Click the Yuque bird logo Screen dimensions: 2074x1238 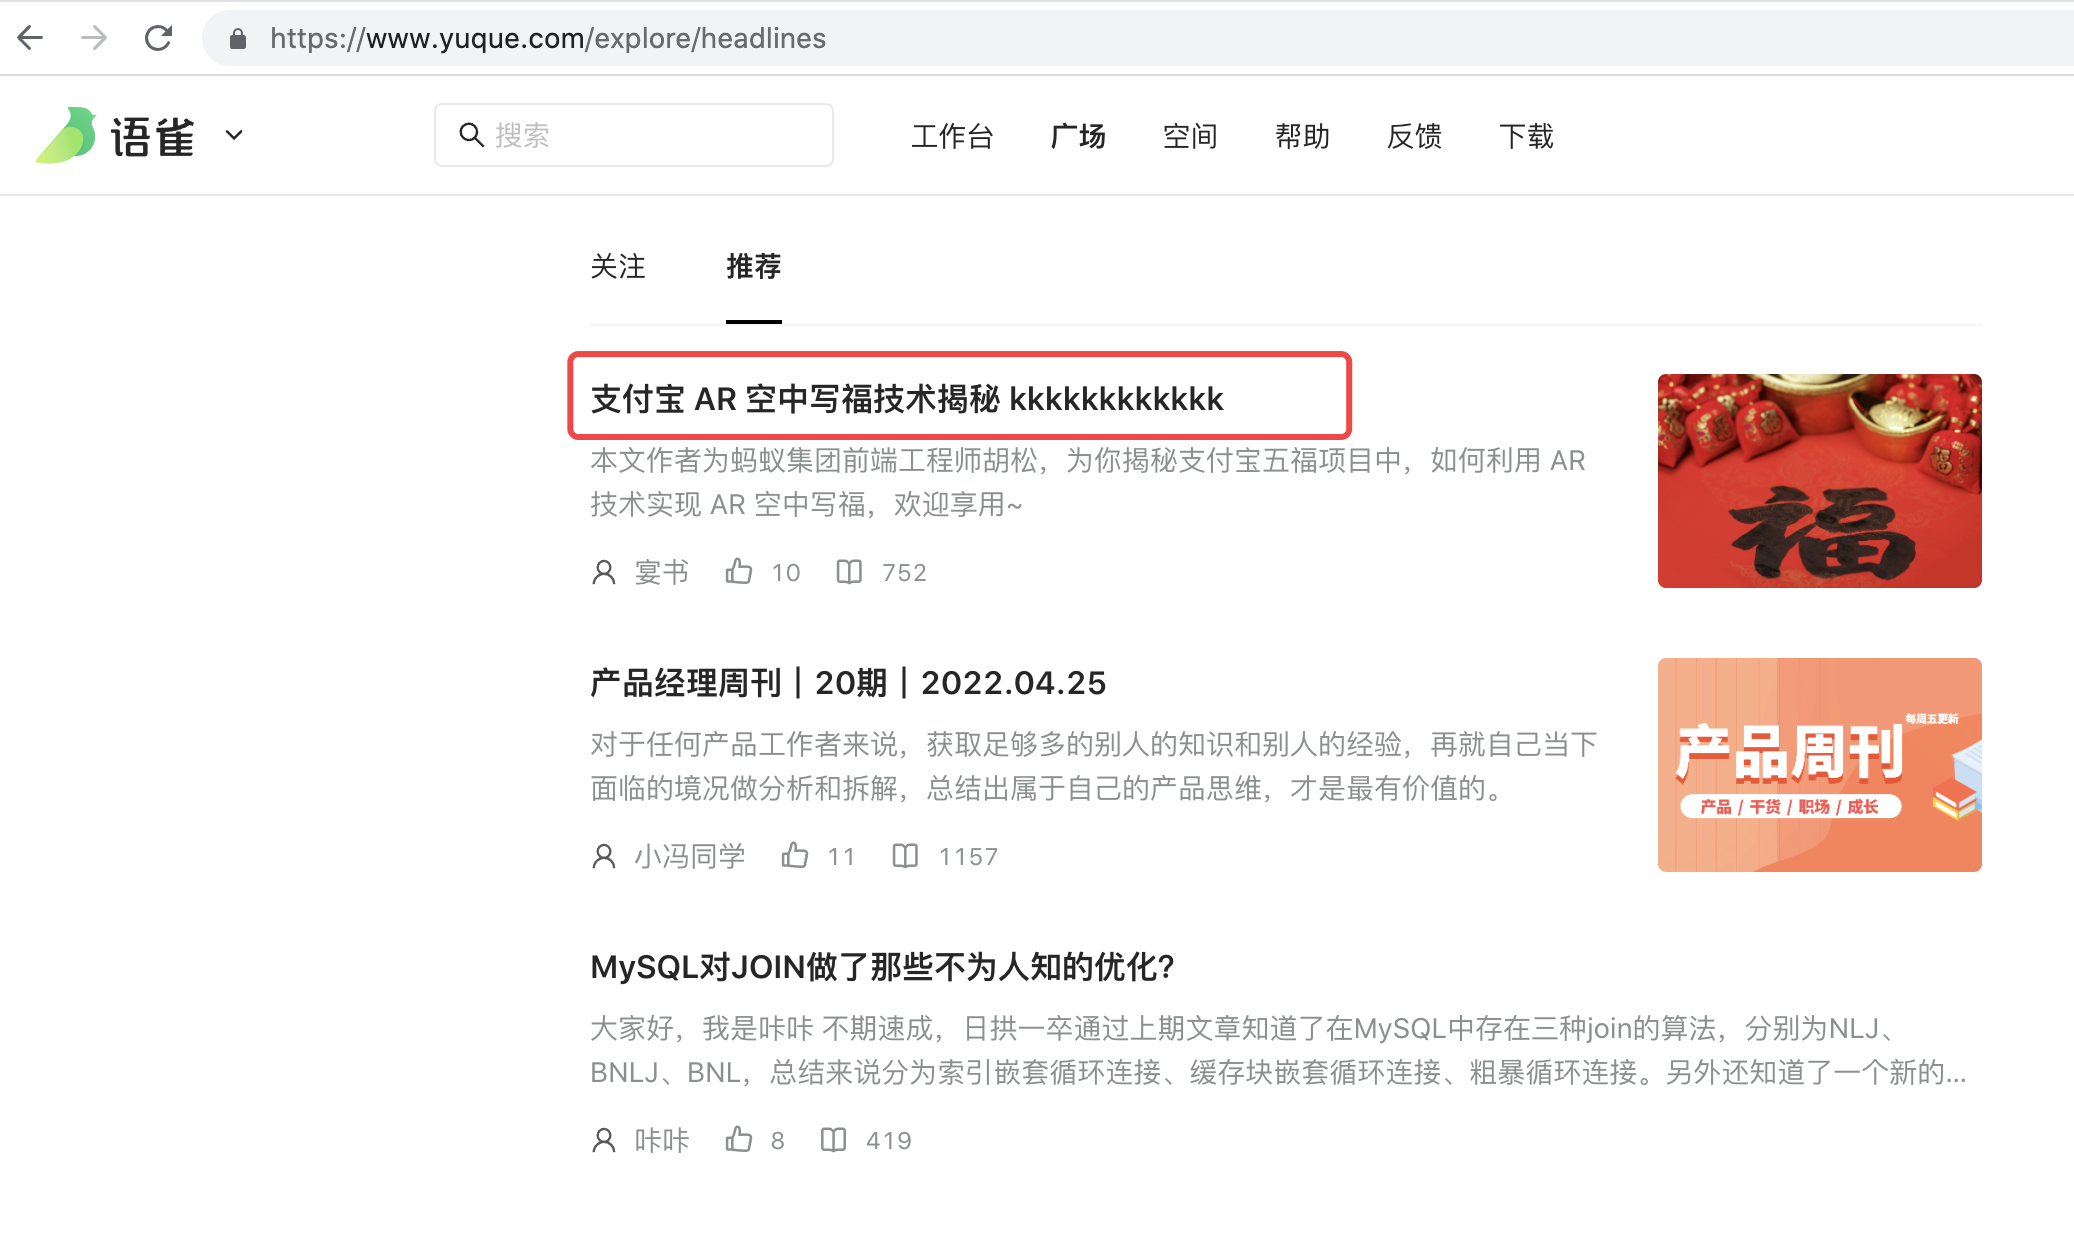66,135
